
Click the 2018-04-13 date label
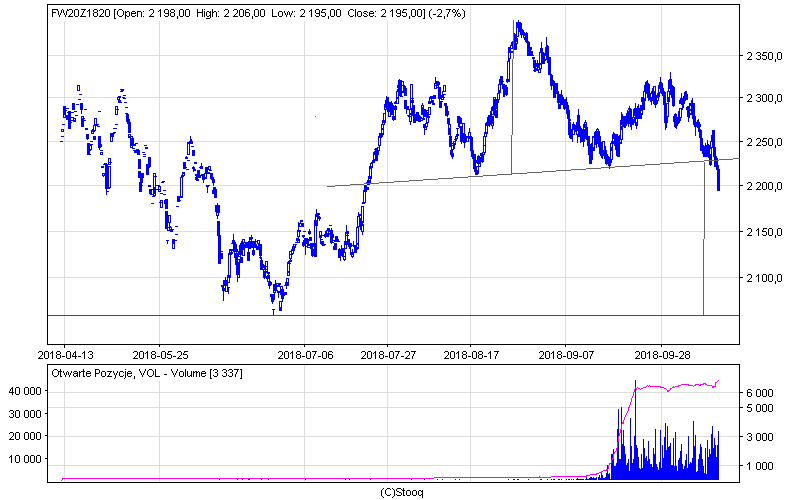tap(65, 355)
